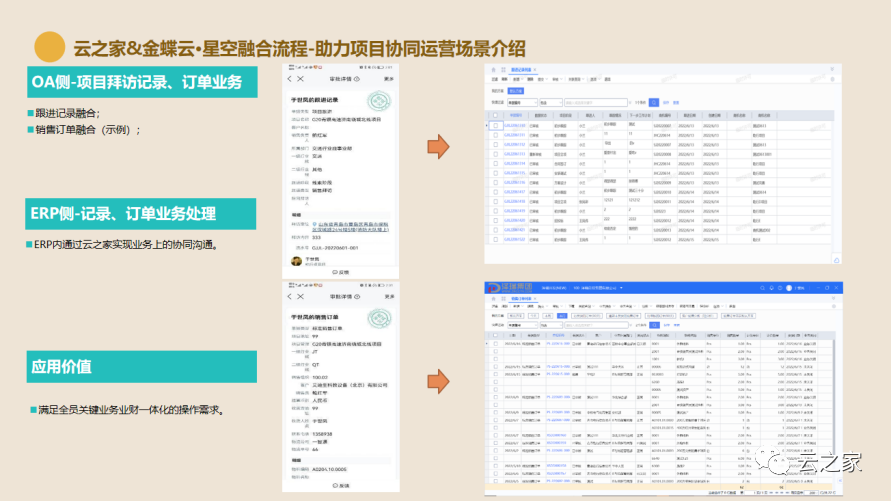Tap 反馈 under the 跟进记录 phone form

[x=340, y=272]
